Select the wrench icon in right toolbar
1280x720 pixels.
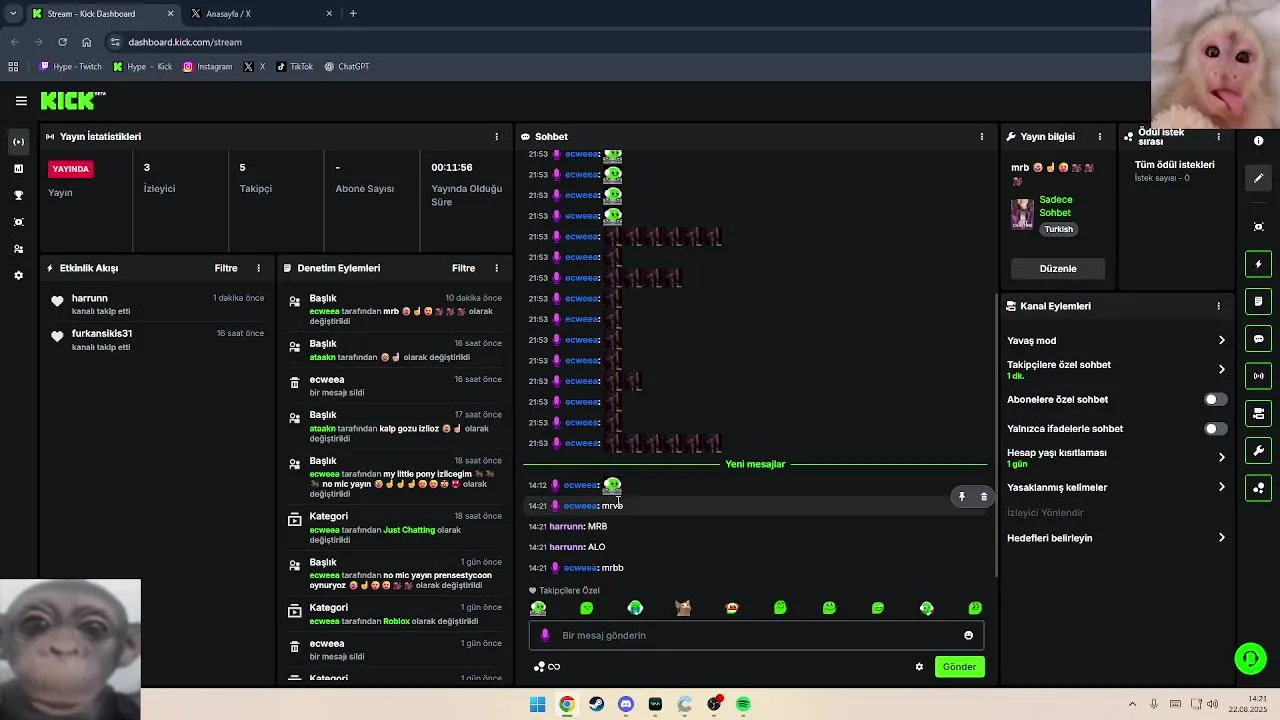tap(1259, 451)
